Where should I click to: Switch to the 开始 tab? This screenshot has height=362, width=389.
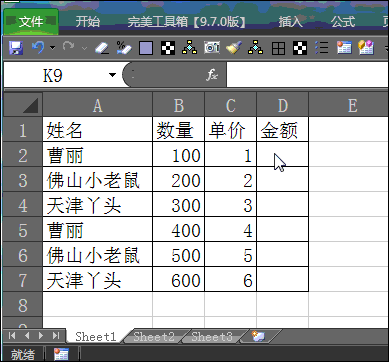click(x=88, y=22)
